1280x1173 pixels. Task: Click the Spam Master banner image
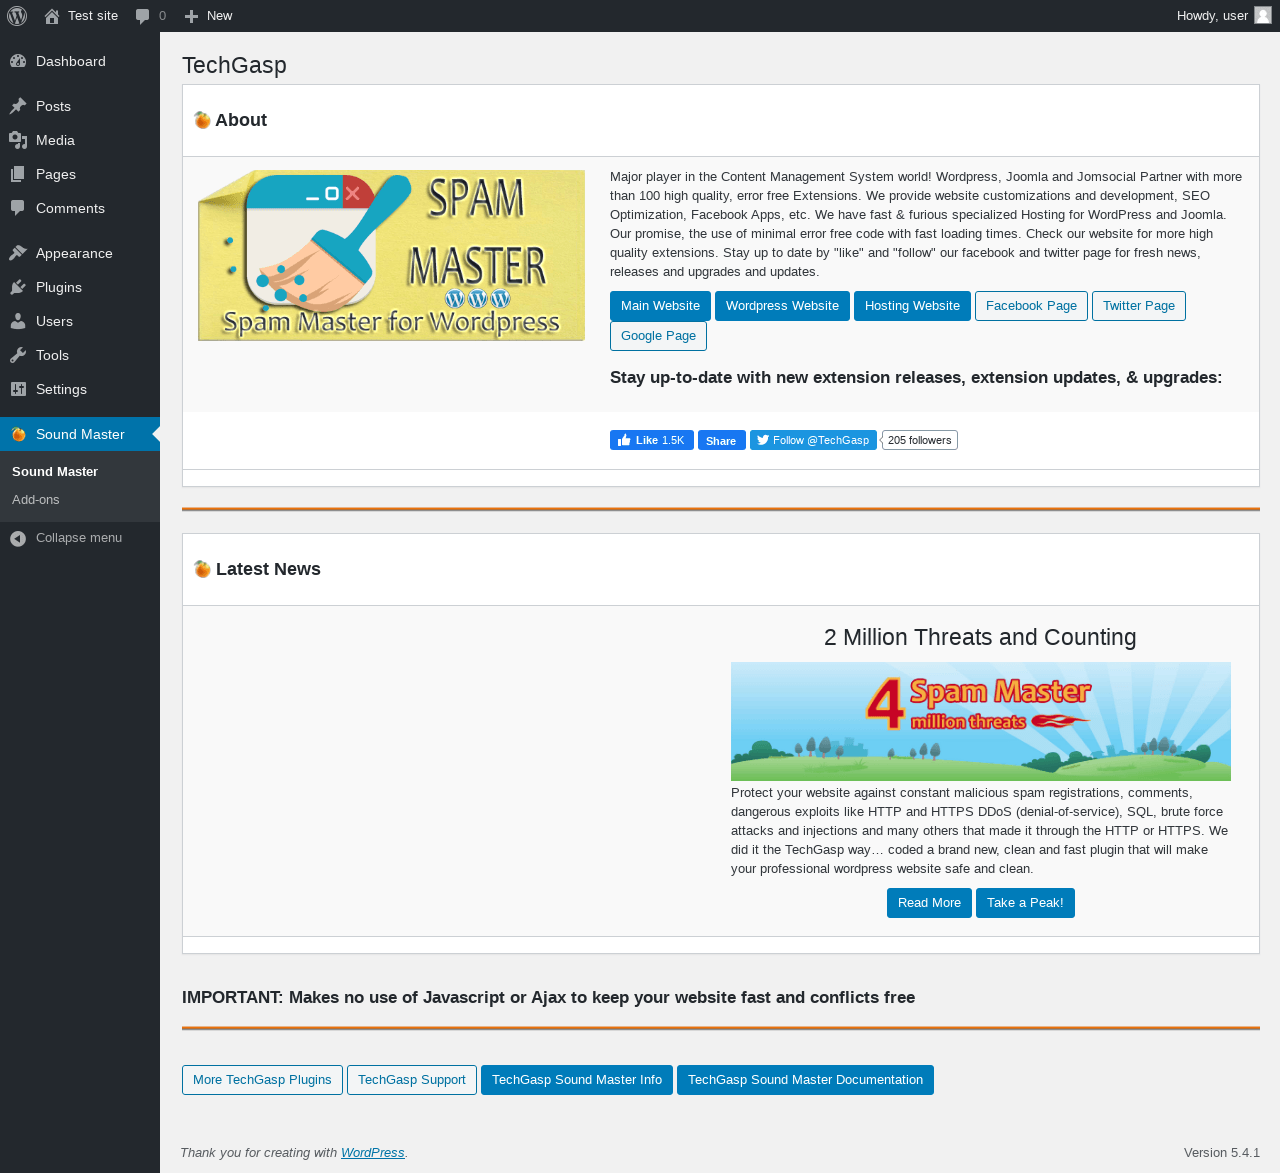point(391,255)
